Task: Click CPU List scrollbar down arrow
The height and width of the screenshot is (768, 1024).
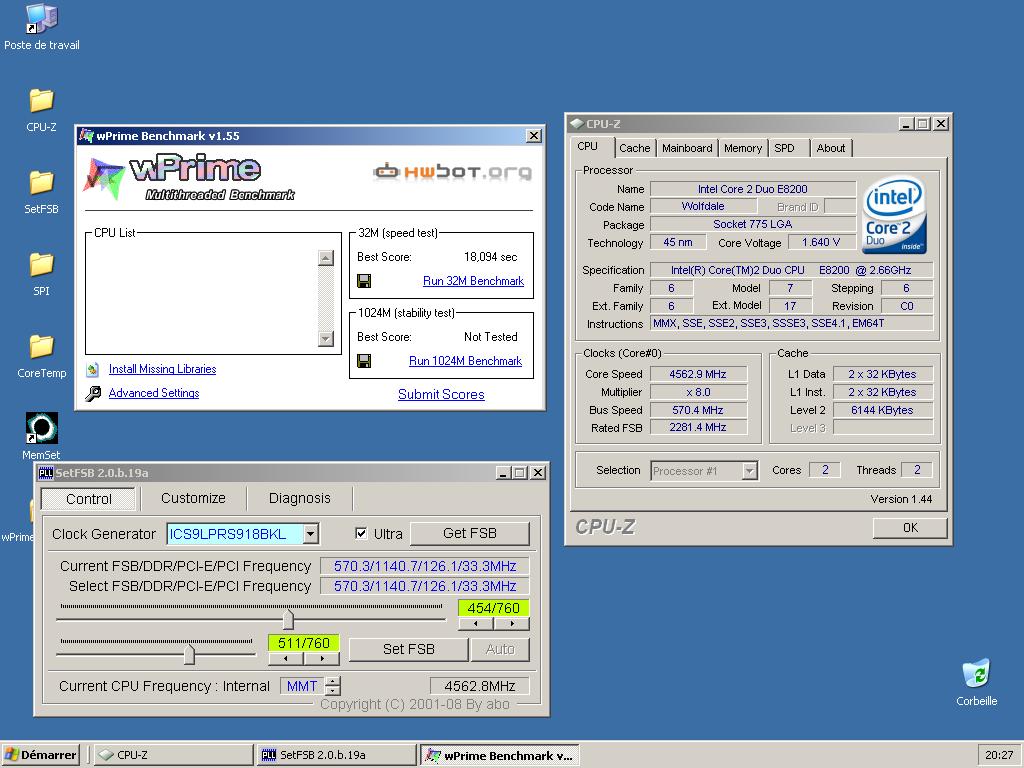Action: tap(325, 338)
